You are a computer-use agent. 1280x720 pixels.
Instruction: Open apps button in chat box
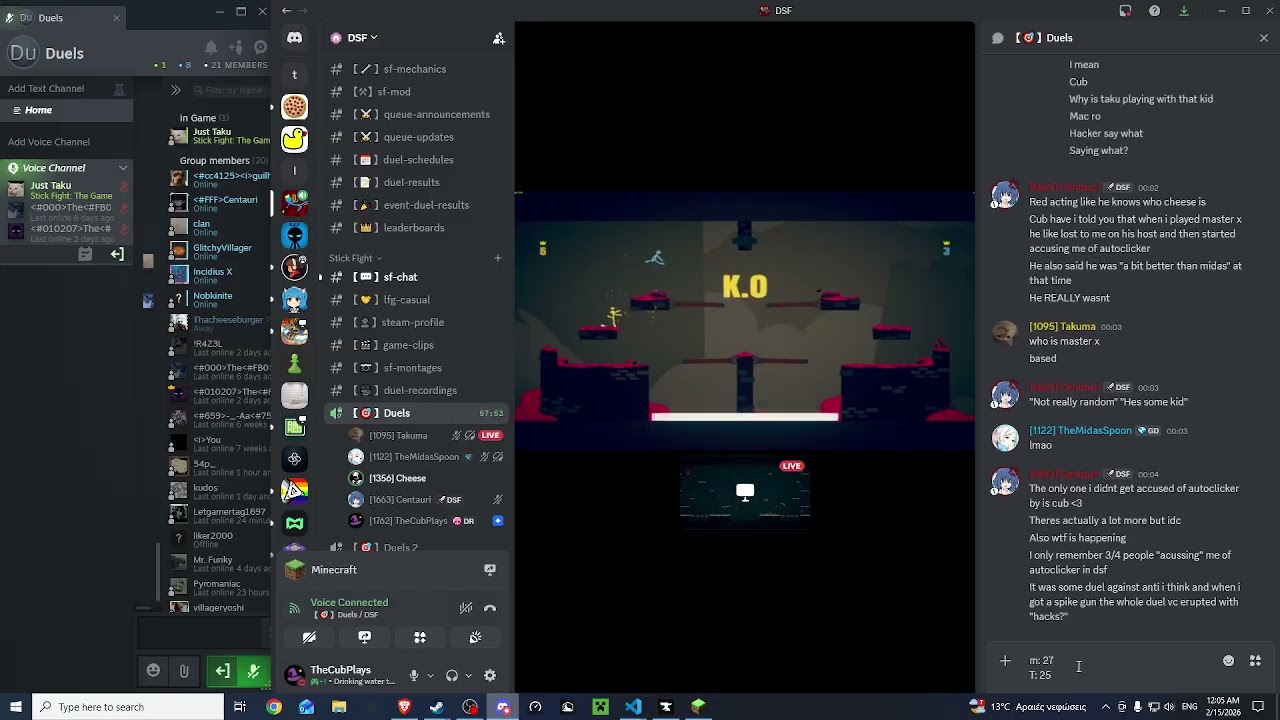[x=1255, y=661]
